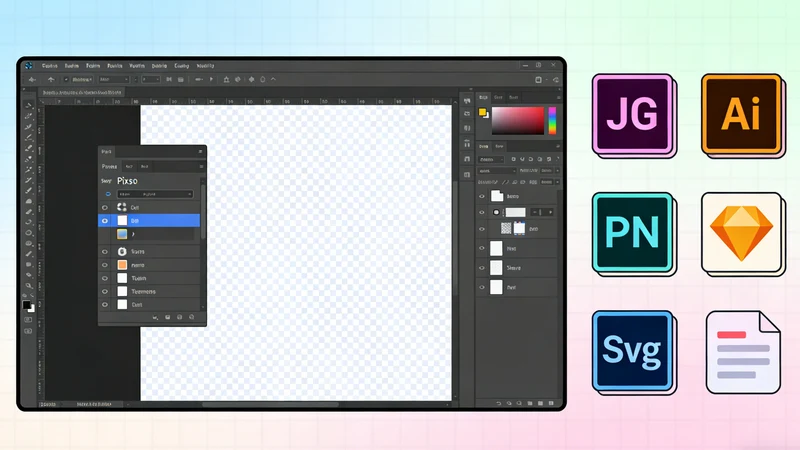800x450 pixels.
Task: Click the yellow foreground swatch in Color panel
Action: click(482, 112)
